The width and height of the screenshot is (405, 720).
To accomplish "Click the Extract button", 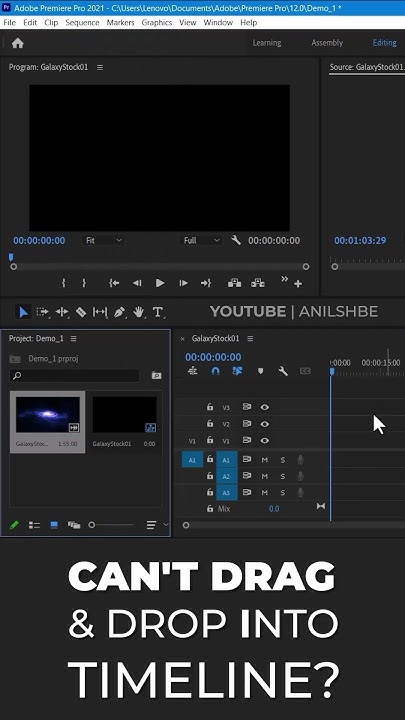I will coord(258,283).
